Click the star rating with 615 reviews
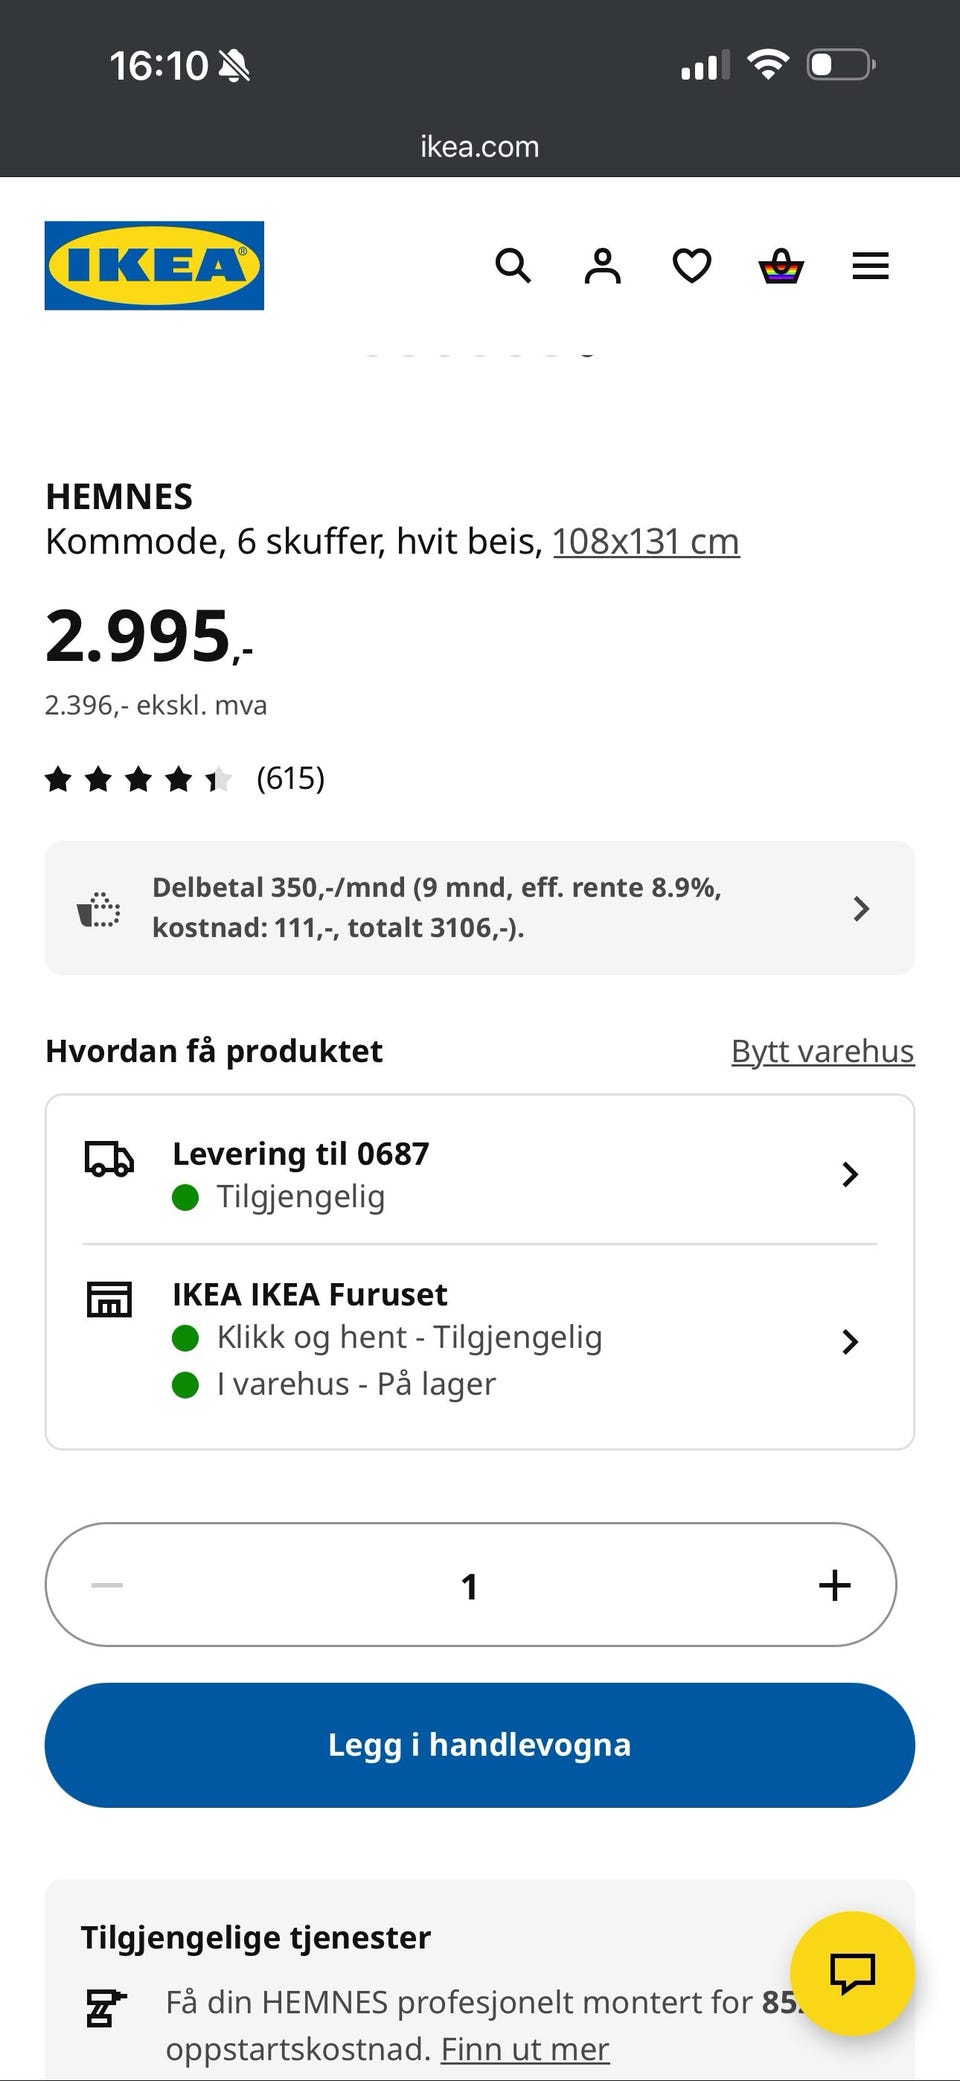 [185, 778]
